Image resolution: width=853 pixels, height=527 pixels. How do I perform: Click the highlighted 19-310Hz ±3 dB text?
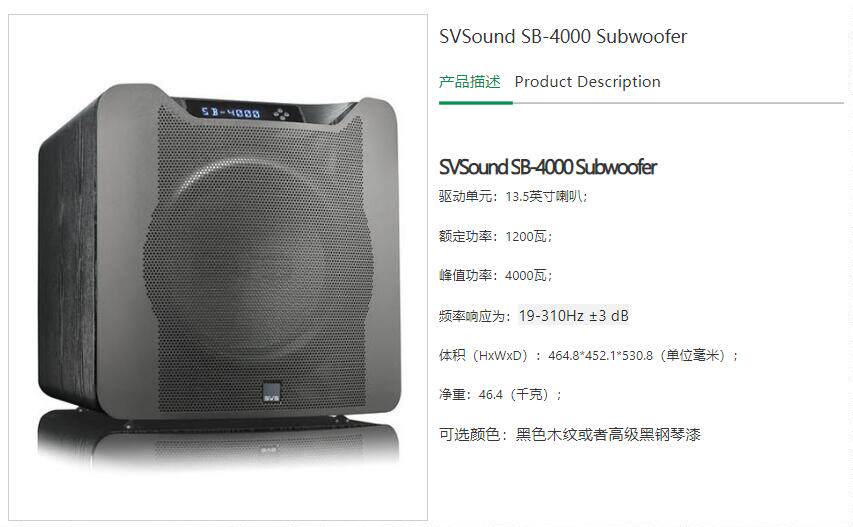tap(574, 315)
